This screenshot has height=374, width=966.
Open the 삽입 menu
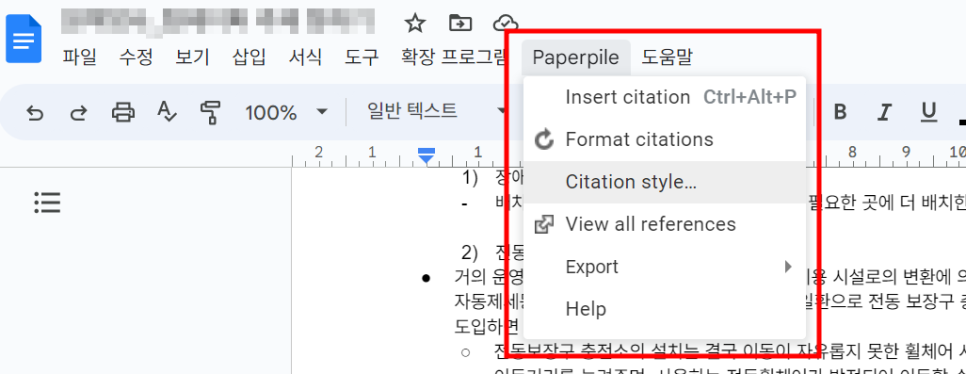pyautogui.click(x=249, y=57)
